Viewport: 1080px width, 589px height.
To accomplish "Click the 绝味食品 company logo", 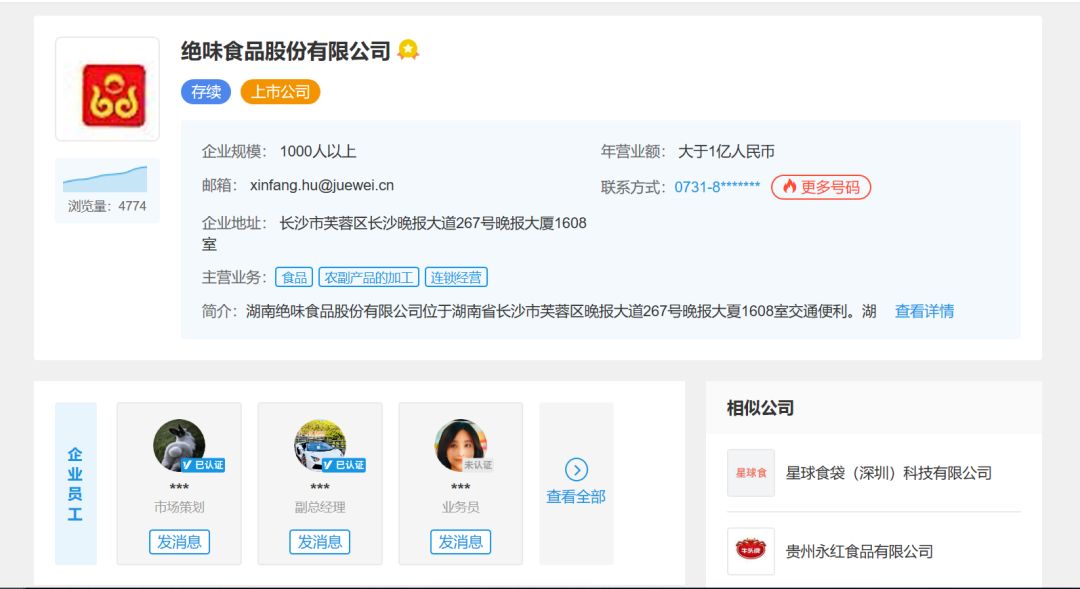I will pyautogui.click(x=106, y=93).
